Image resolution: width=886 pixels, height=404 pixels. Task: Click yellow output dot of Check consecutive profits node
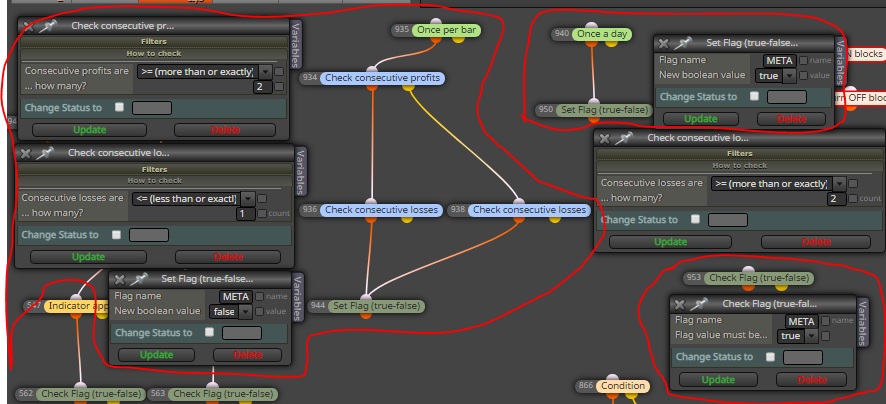[409, 86]
